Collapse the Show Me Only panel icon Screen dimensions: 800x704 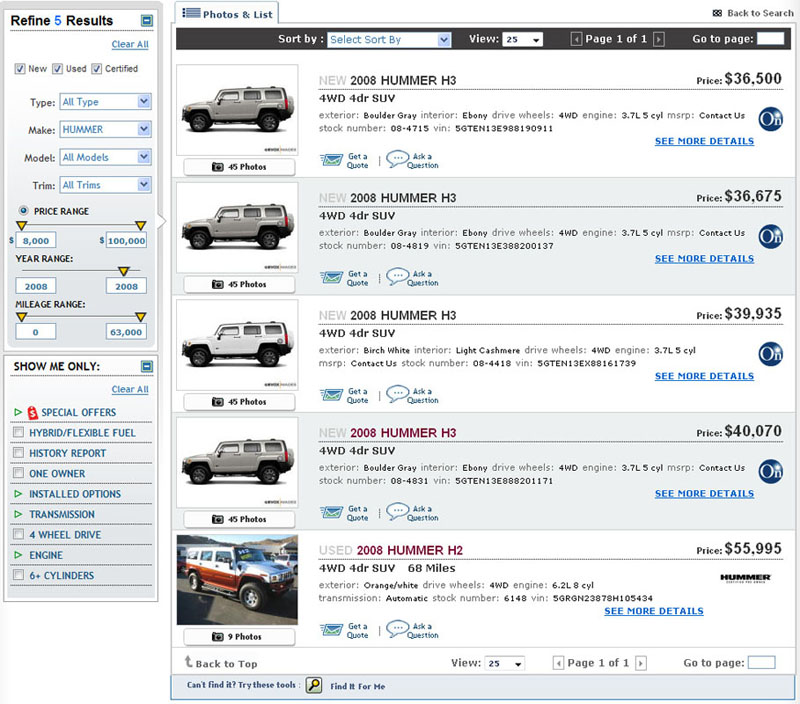click(x=146, y=366)
